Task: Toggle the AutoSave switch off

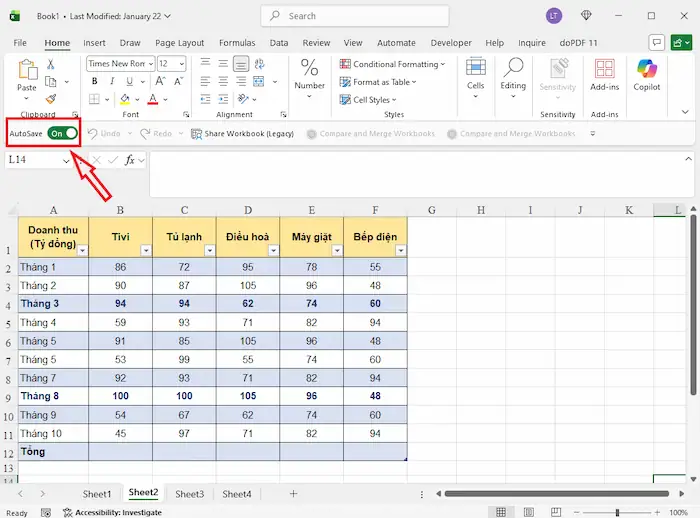Action: [x=63, y=133]
